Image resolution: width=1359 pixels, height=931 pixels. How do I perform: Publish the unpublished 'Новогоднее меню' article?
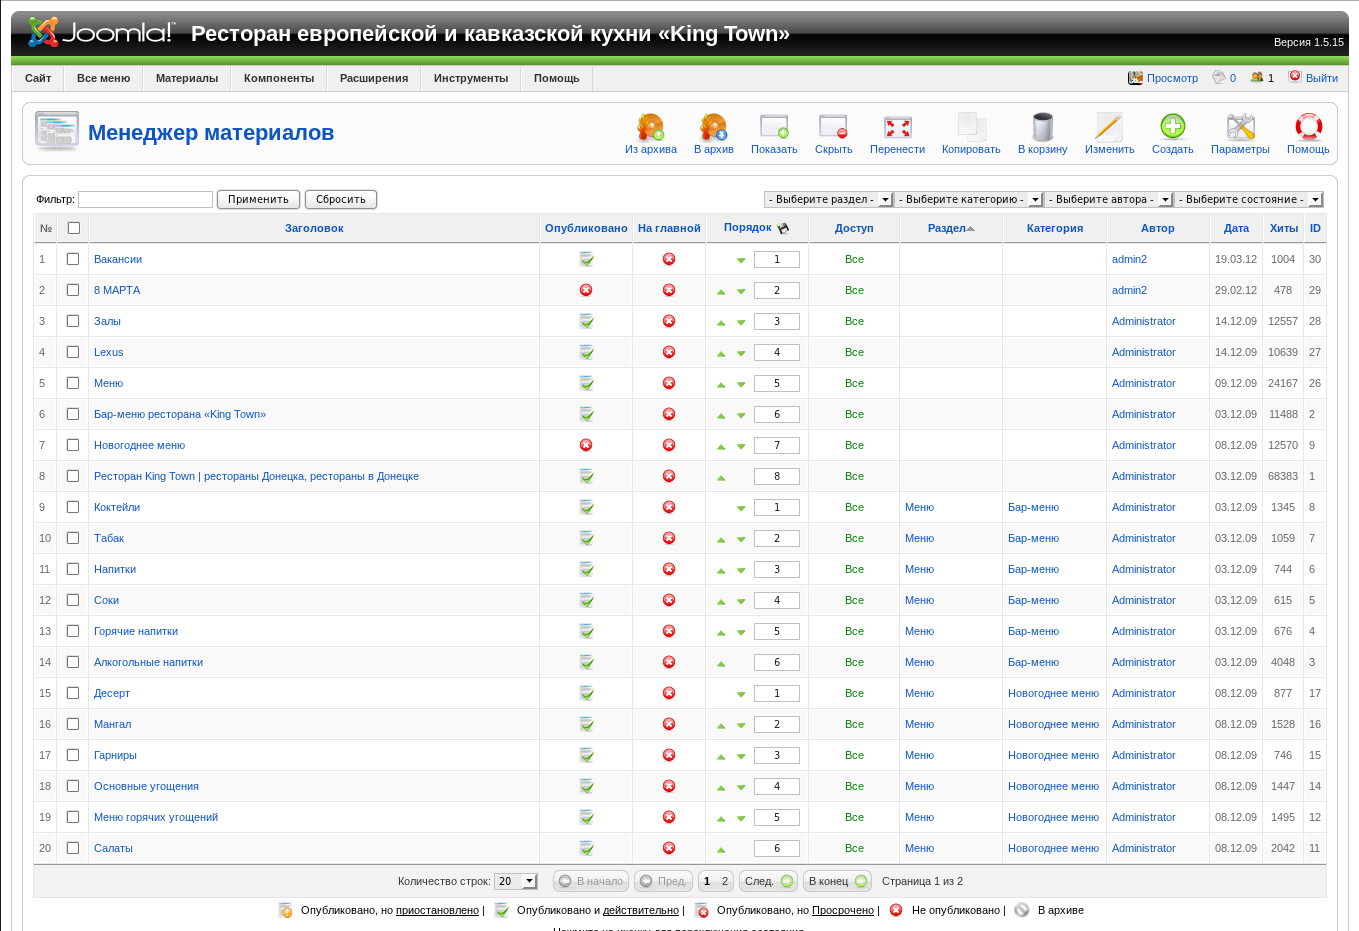(586, 445)
